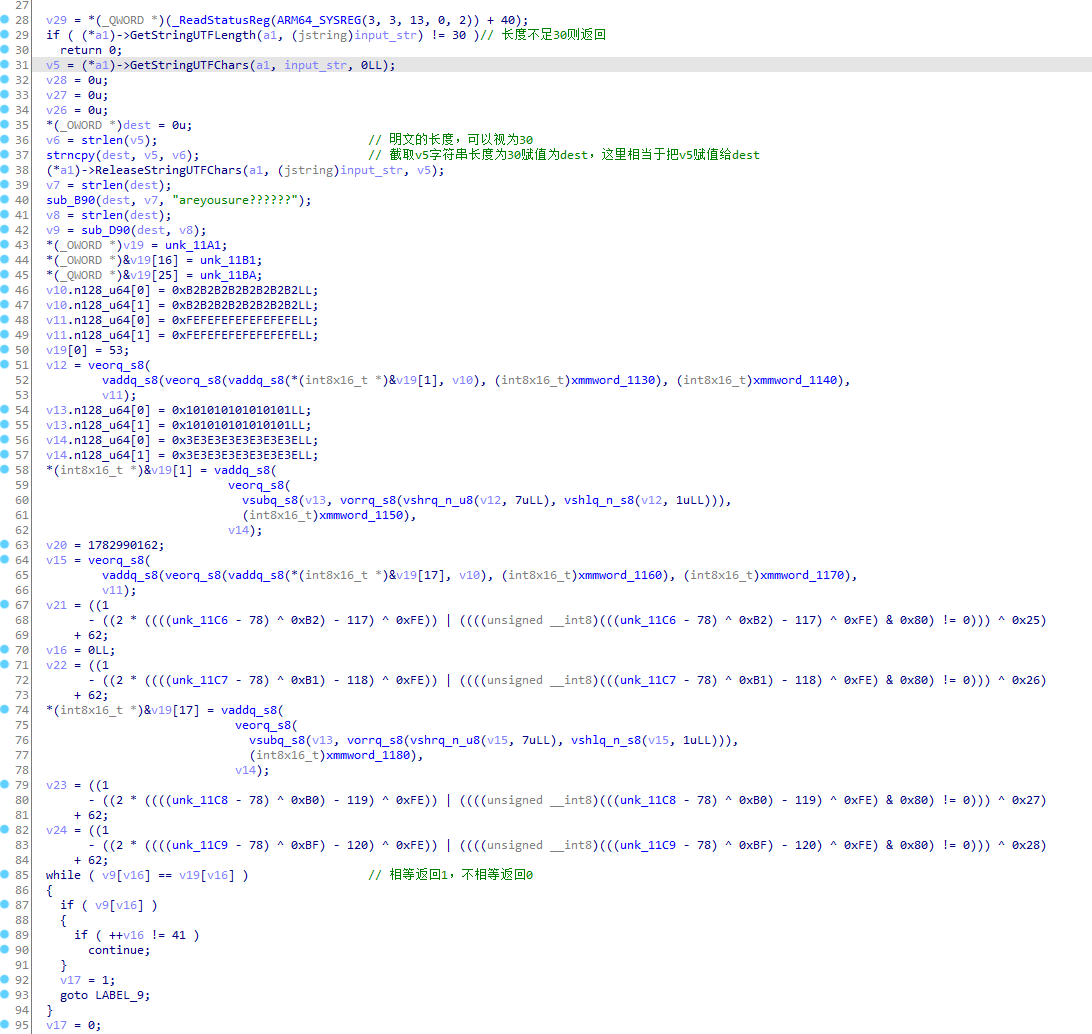This screenshot has width=1092, height=1034.
Task: Click the blue dot on line 85
Action: coord(5,875)
